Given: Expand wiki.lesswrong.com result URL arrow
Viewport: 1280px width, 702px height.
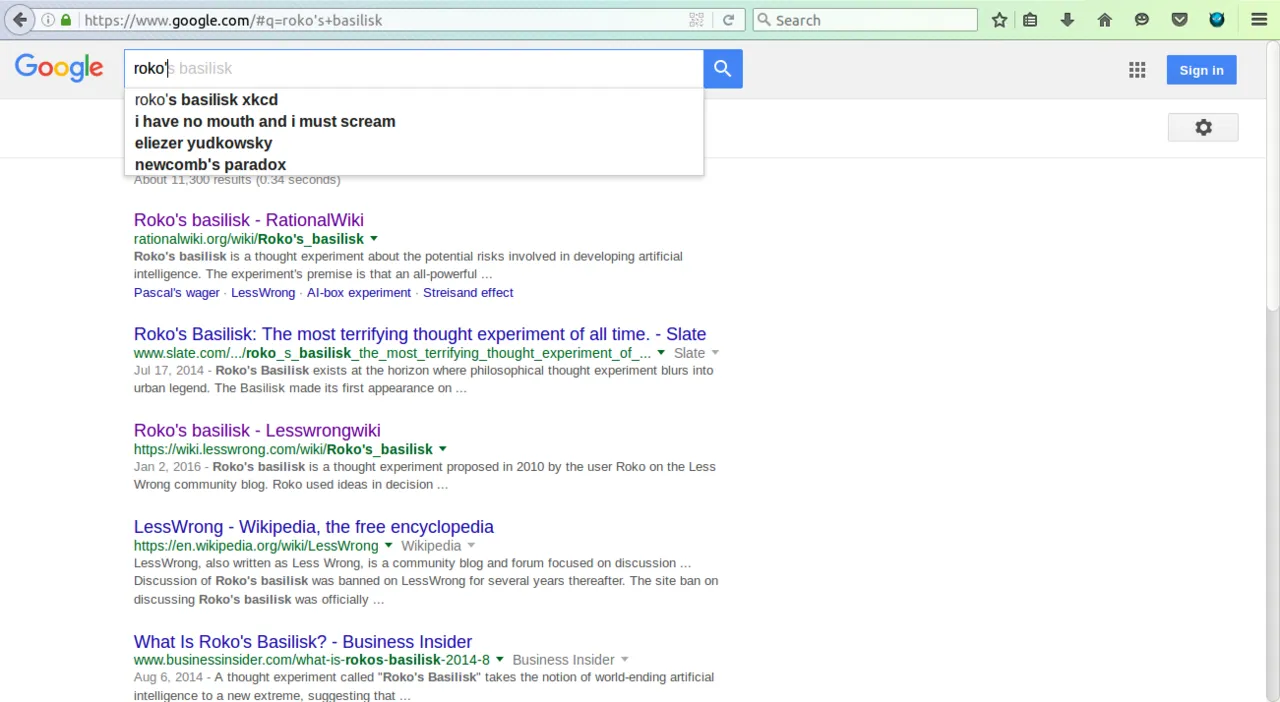Looking at the screenshot, I should 443,449.
